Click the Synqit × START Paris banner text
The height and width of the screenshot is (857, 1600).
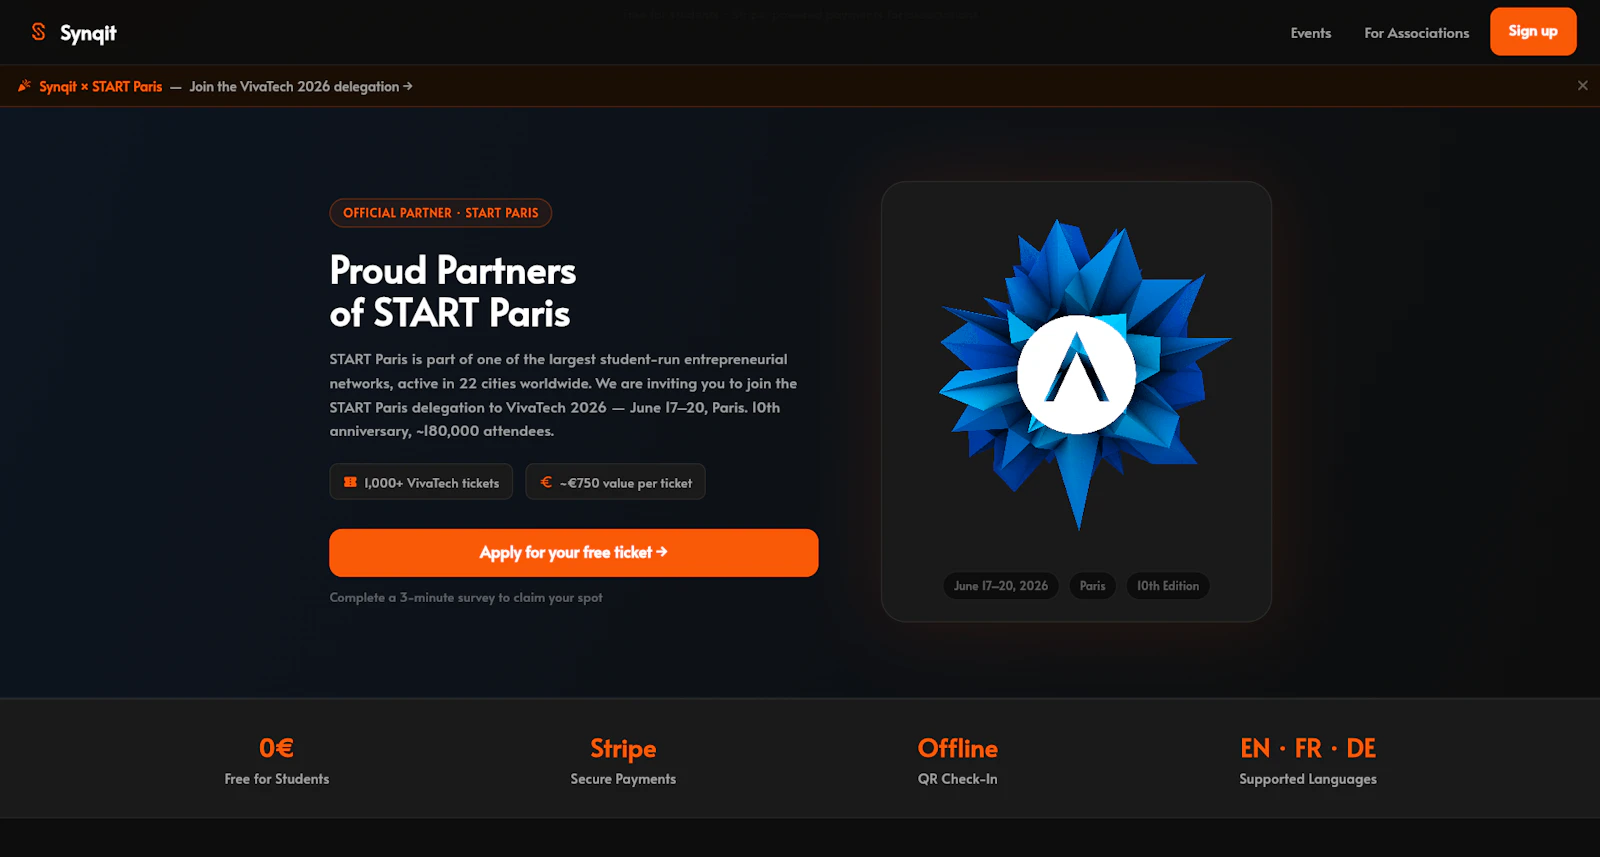100,87
